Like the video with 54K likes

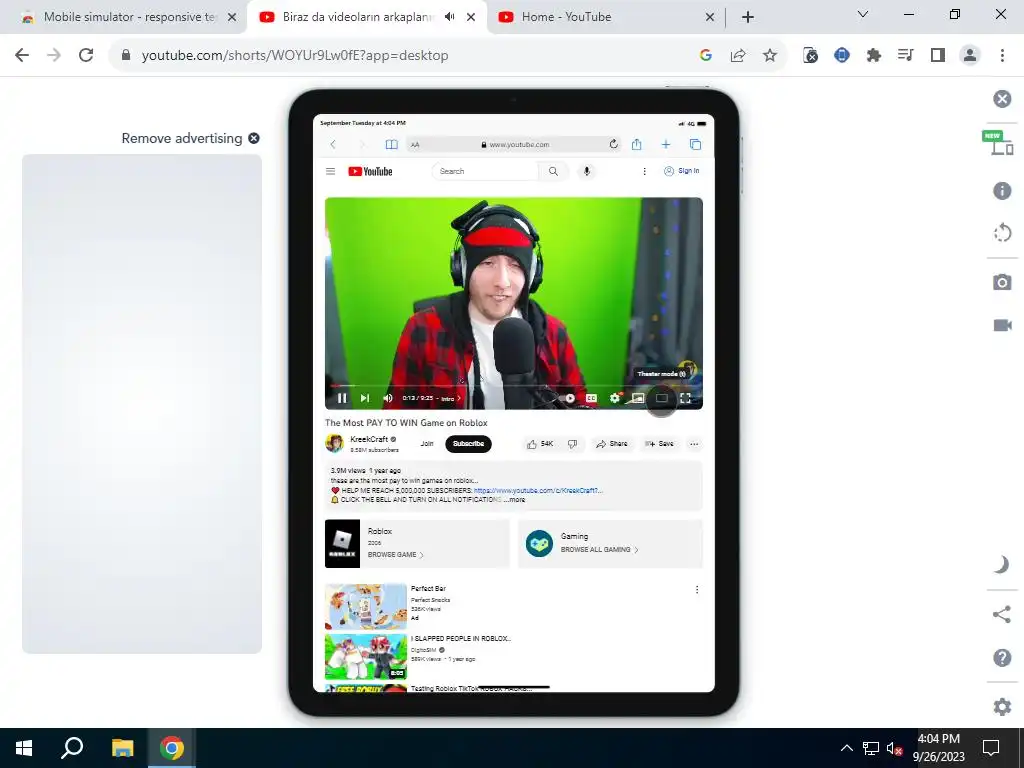[539, 444]
